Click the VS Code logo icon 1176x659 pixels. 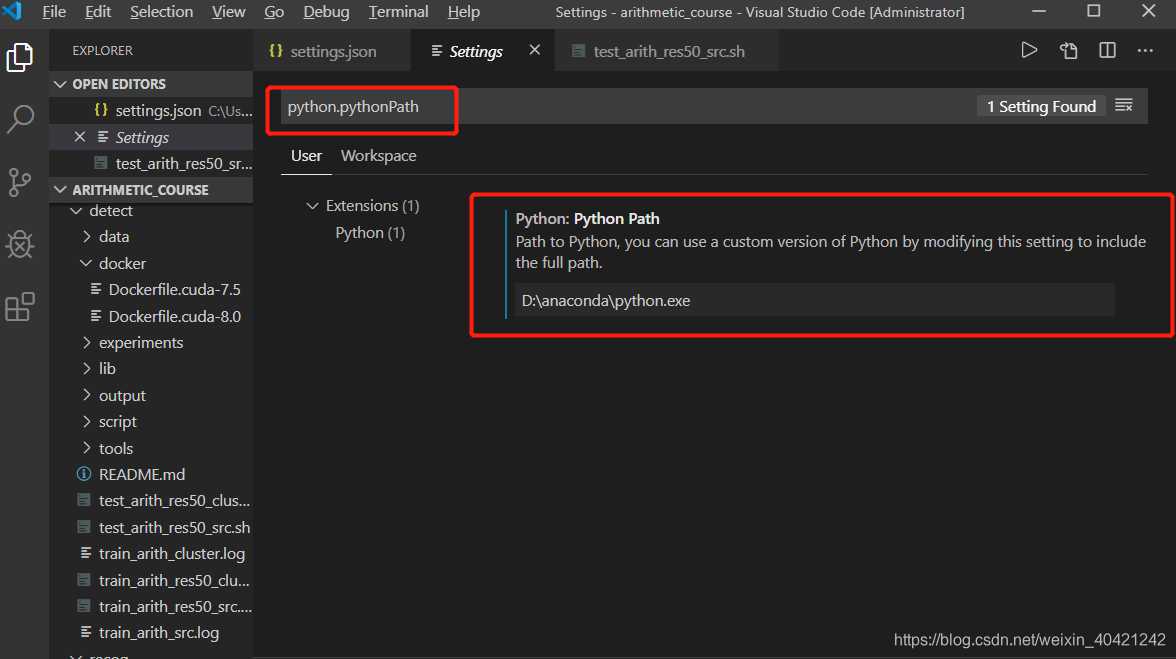[13, 11]
